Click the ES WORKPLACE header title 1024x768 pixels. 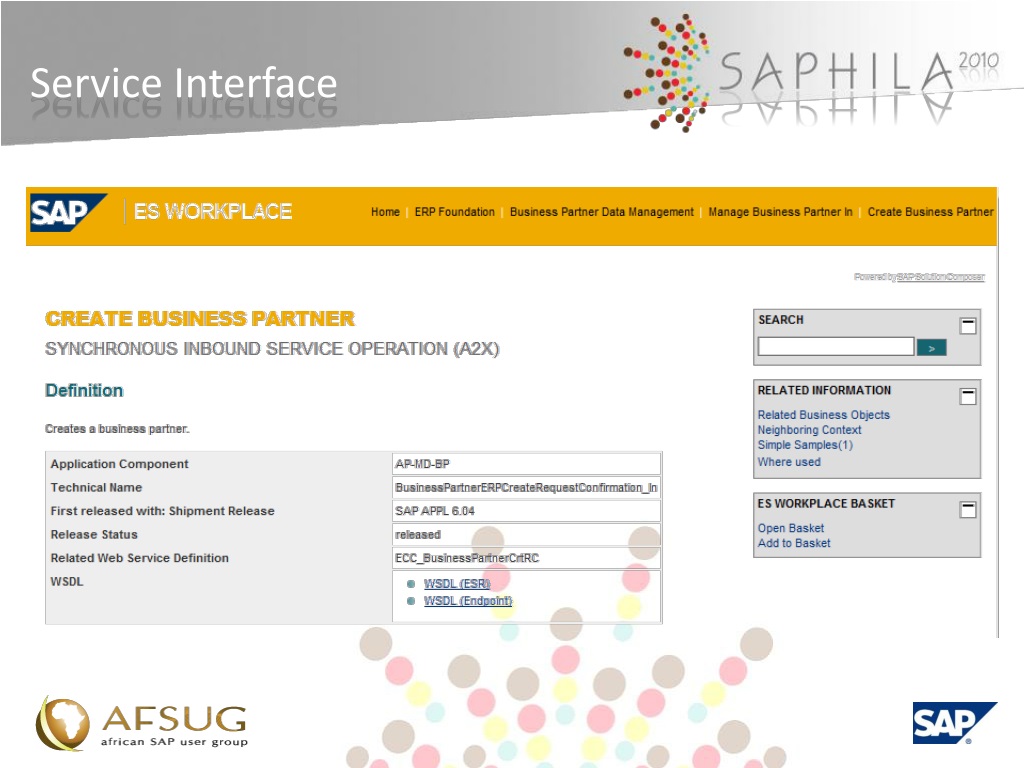coord(213,212)
